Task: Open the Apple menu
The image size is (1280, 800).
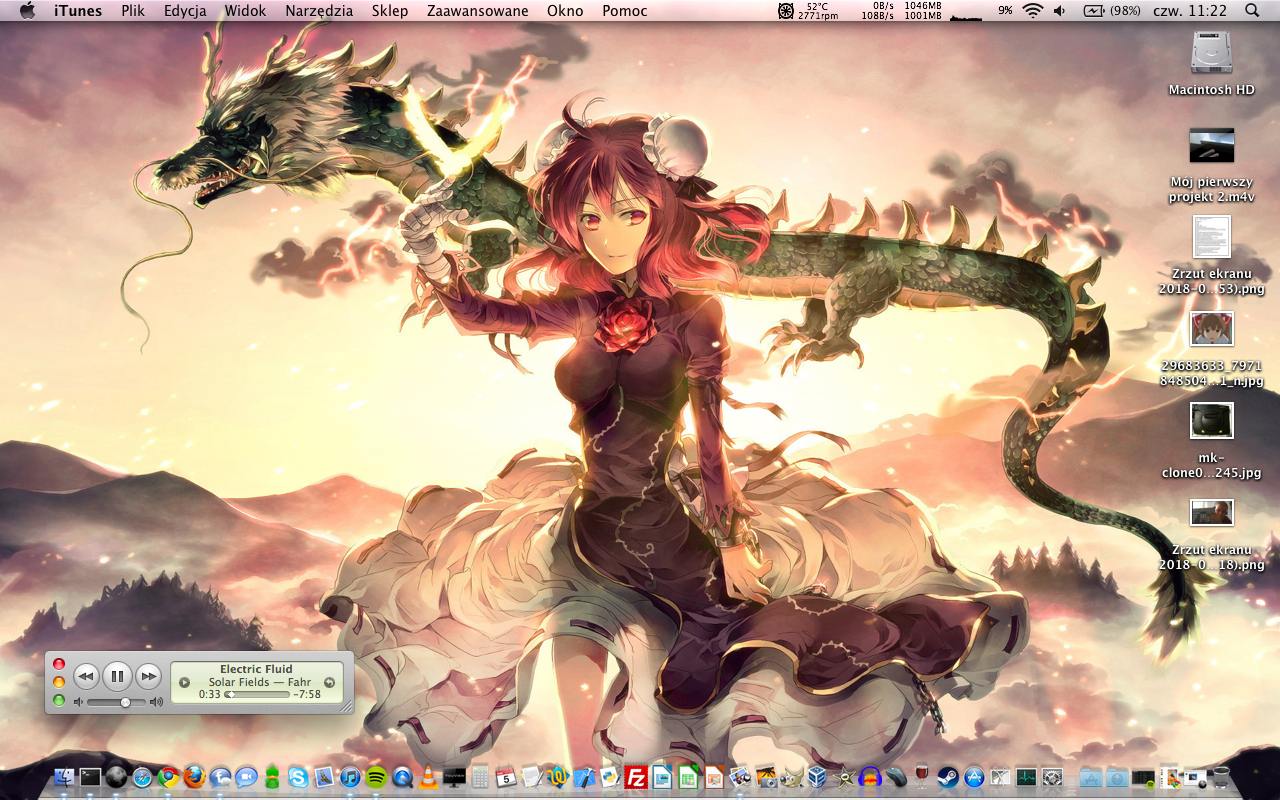Action: pos(27,10)
